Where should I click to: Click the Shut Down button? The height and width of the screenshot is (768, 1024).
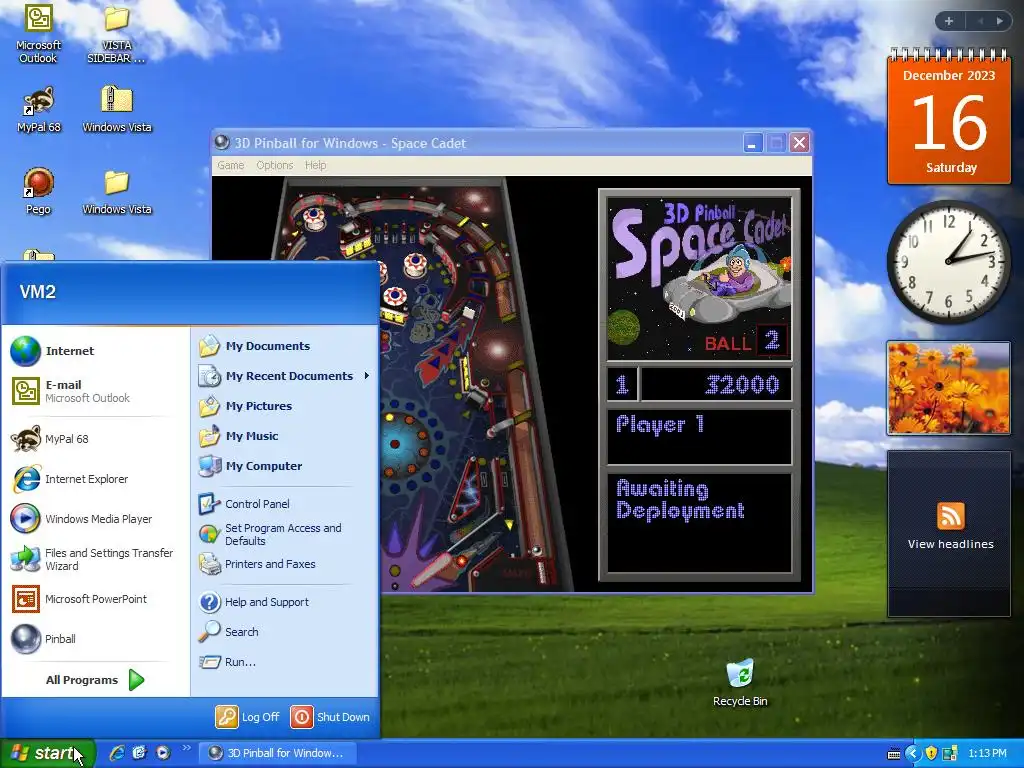(330, 717)
